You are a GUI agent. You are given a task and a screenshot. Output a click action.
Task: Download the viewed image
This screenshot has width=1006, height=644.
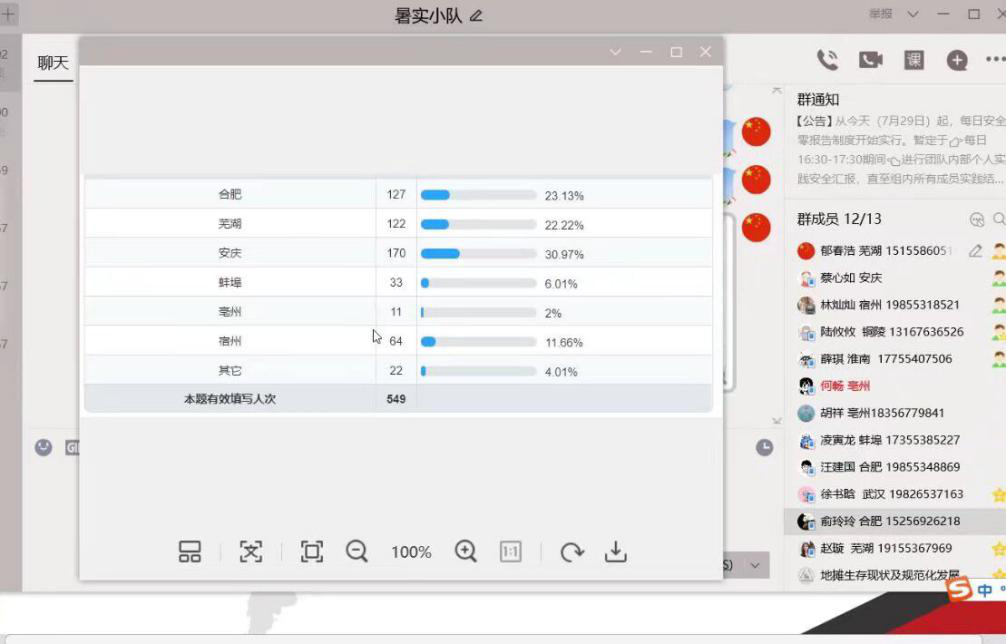click(616, 551)
